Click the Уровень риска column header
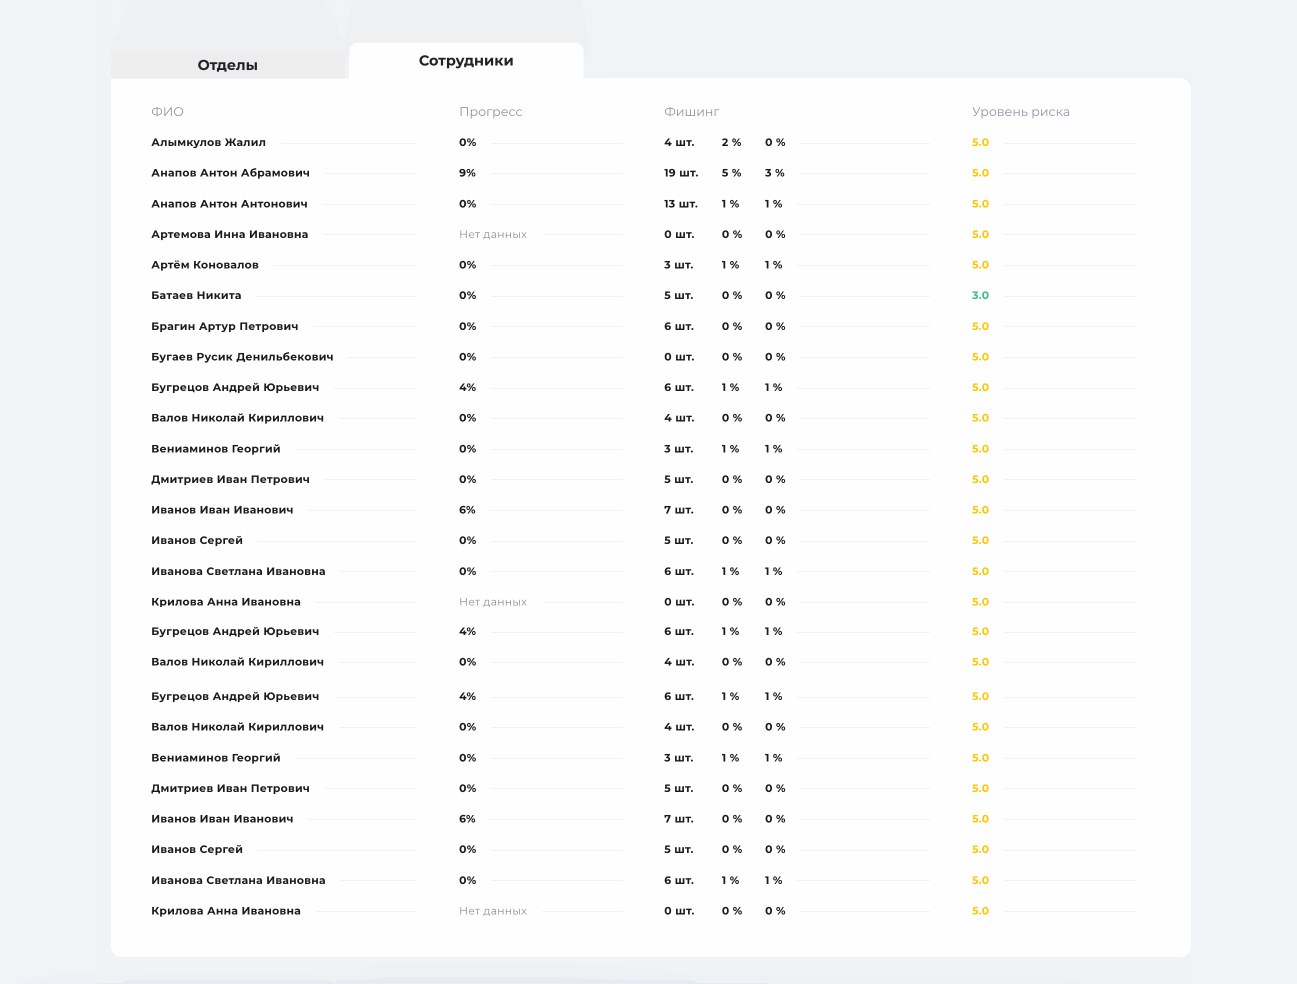Viewport: 1297px width, 984px height. 1021,112
